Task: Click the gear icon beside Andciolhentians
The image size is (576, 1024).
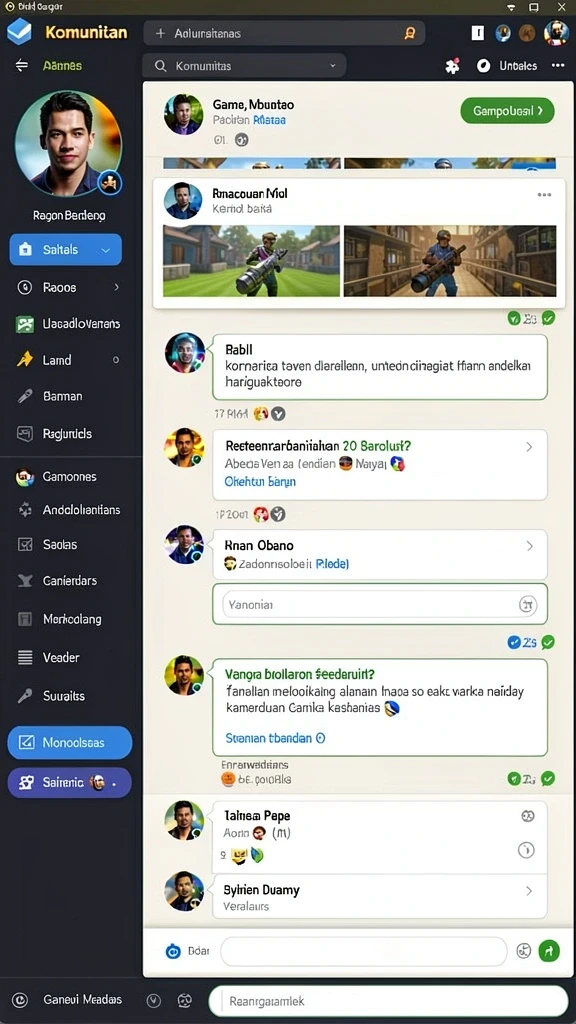Action: click(x=25, y=509)
